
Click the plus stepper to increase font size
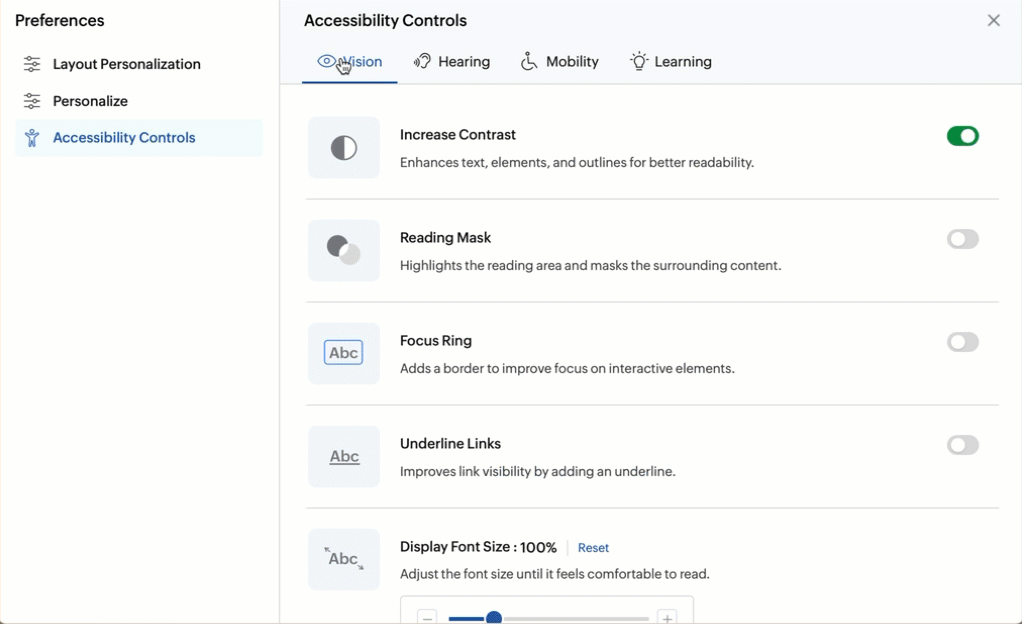tap(667, 618)
